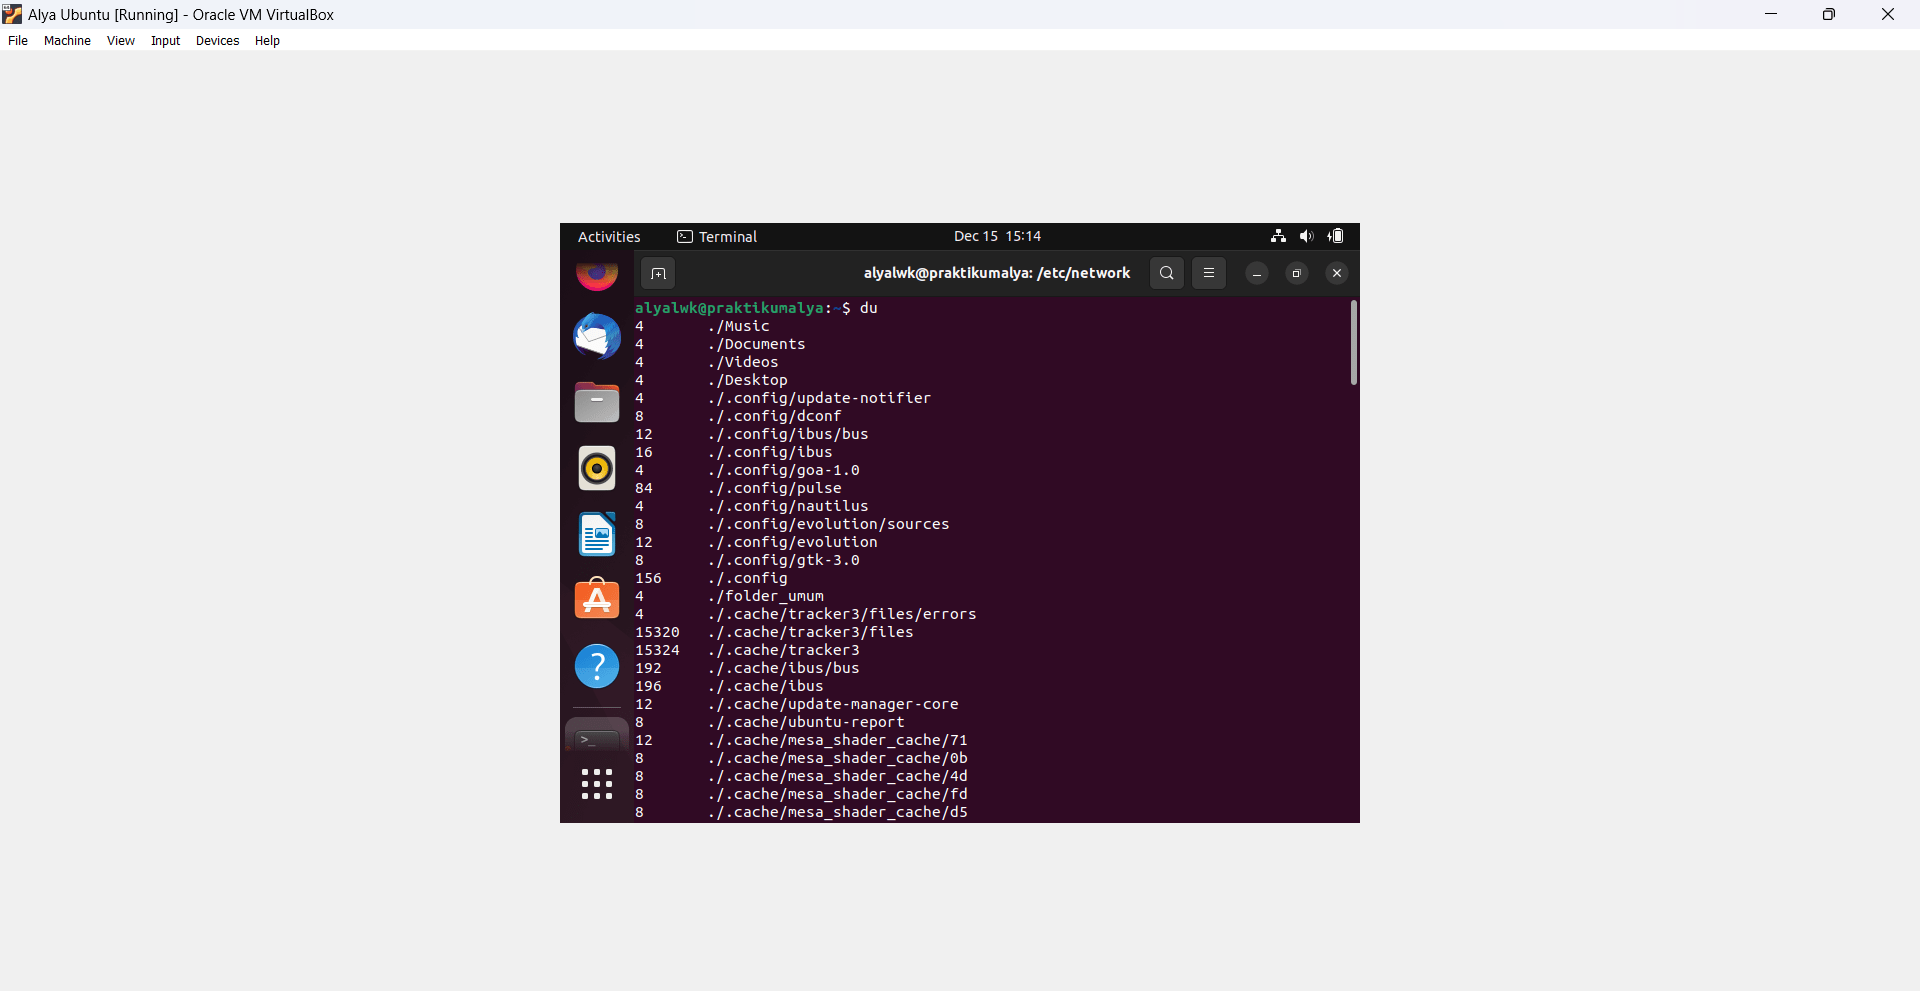The image size is (1920, 991).
Task: Launch Rhythmbox music player from dock
Action: coord(597,468)
